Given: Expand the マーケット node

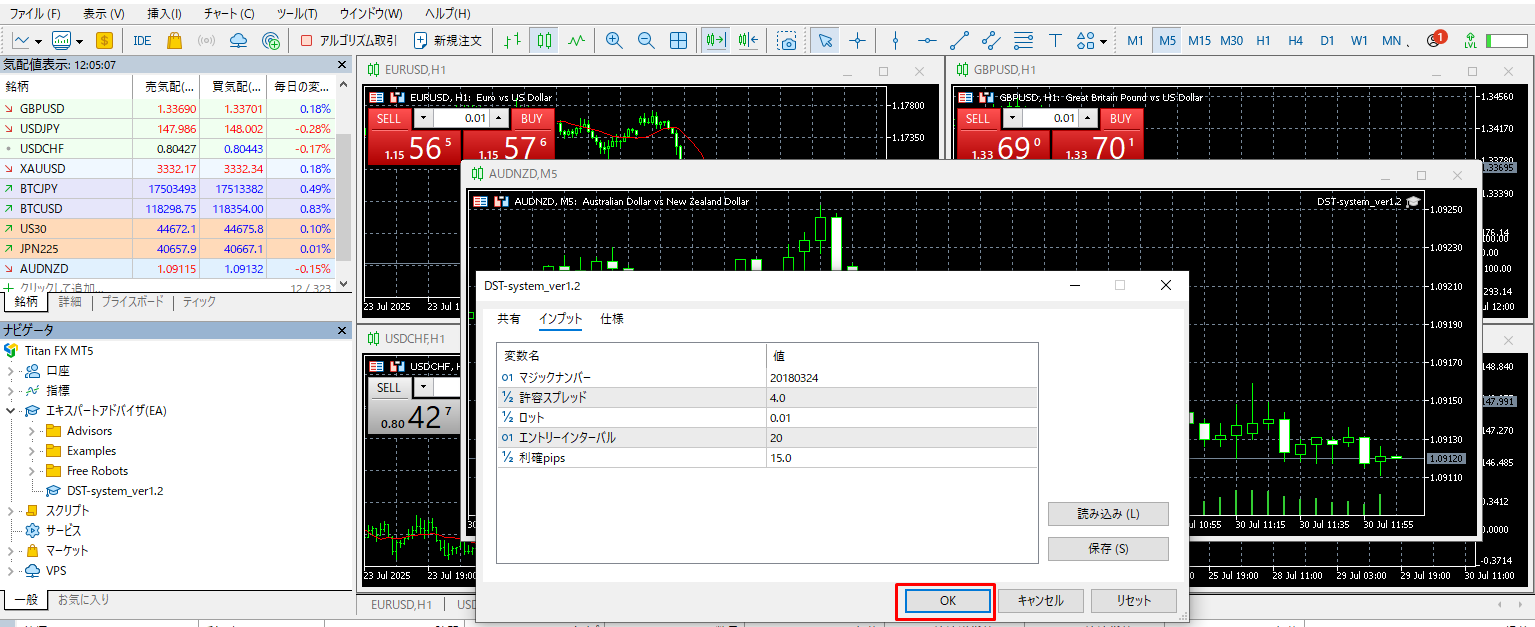Looking at the screenshot, I should [11, 551].
